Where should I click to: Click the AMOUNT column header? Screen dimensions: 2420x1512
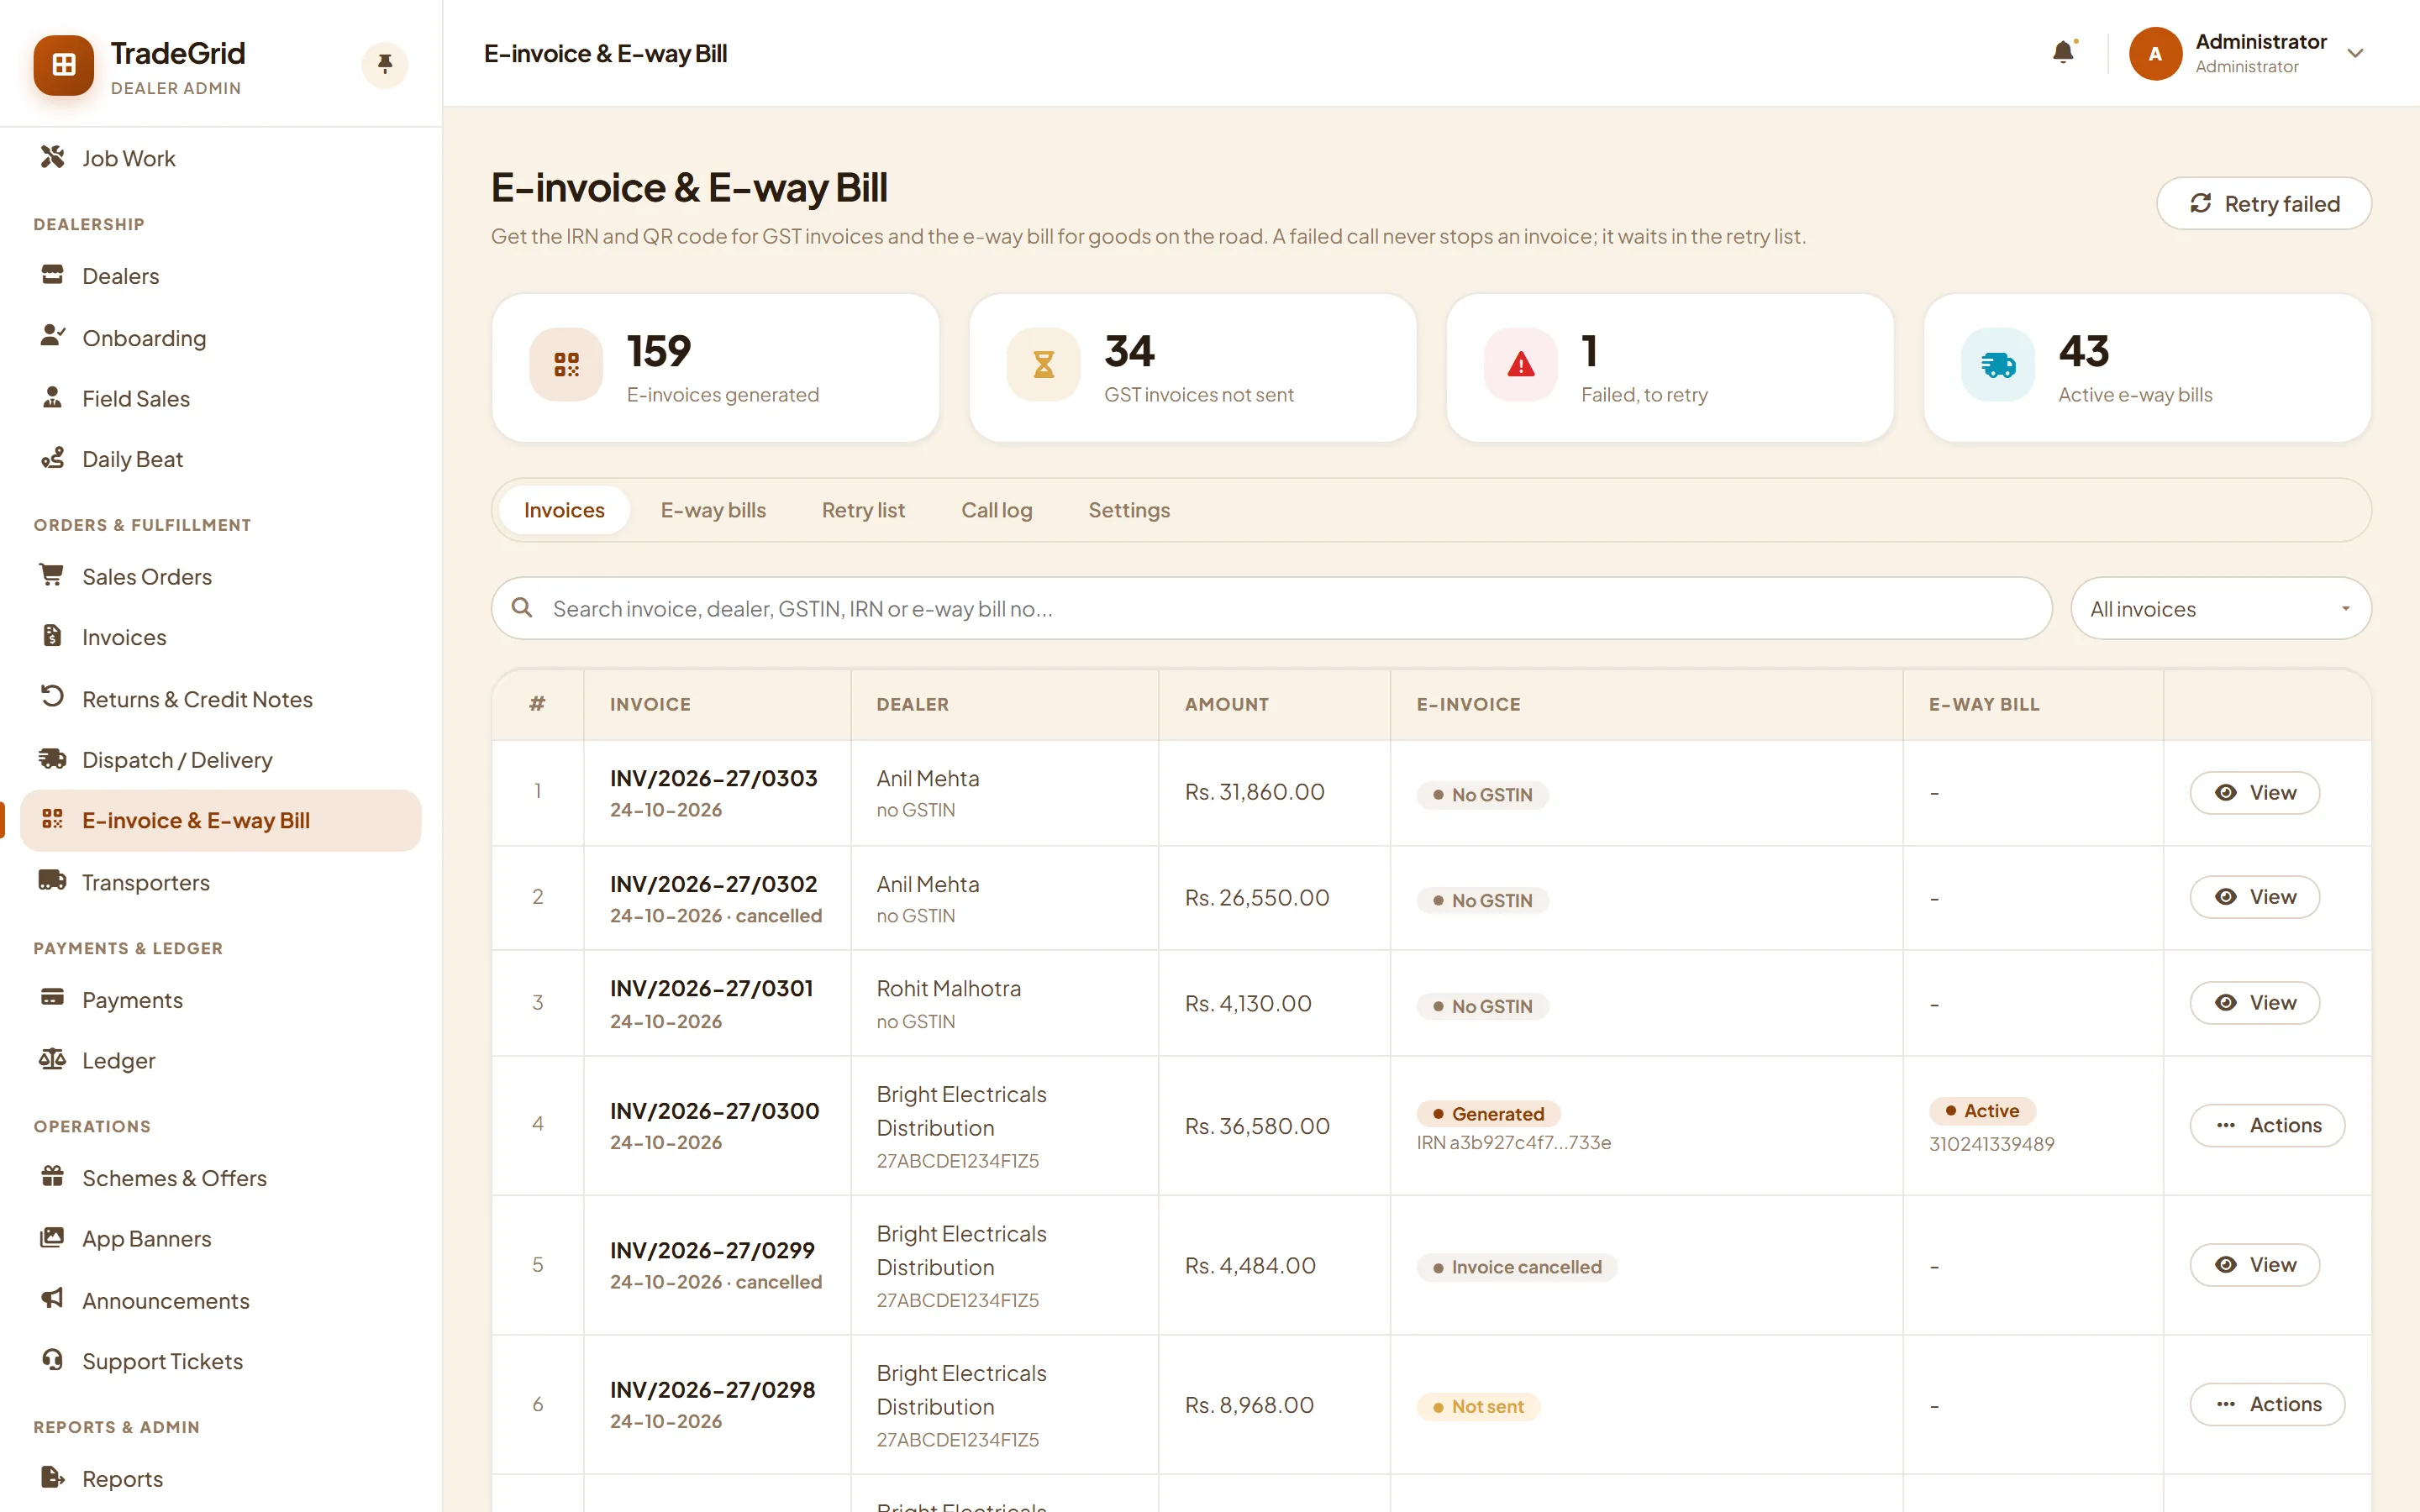[x=1226, y=704]
